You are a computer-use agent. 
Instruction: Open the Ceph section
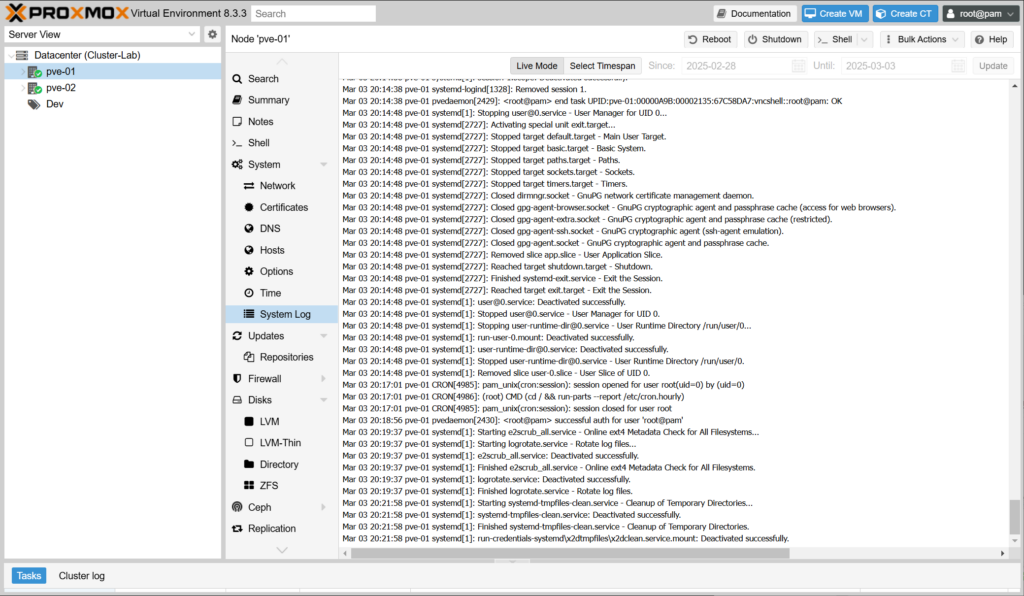tap(258, 507)
